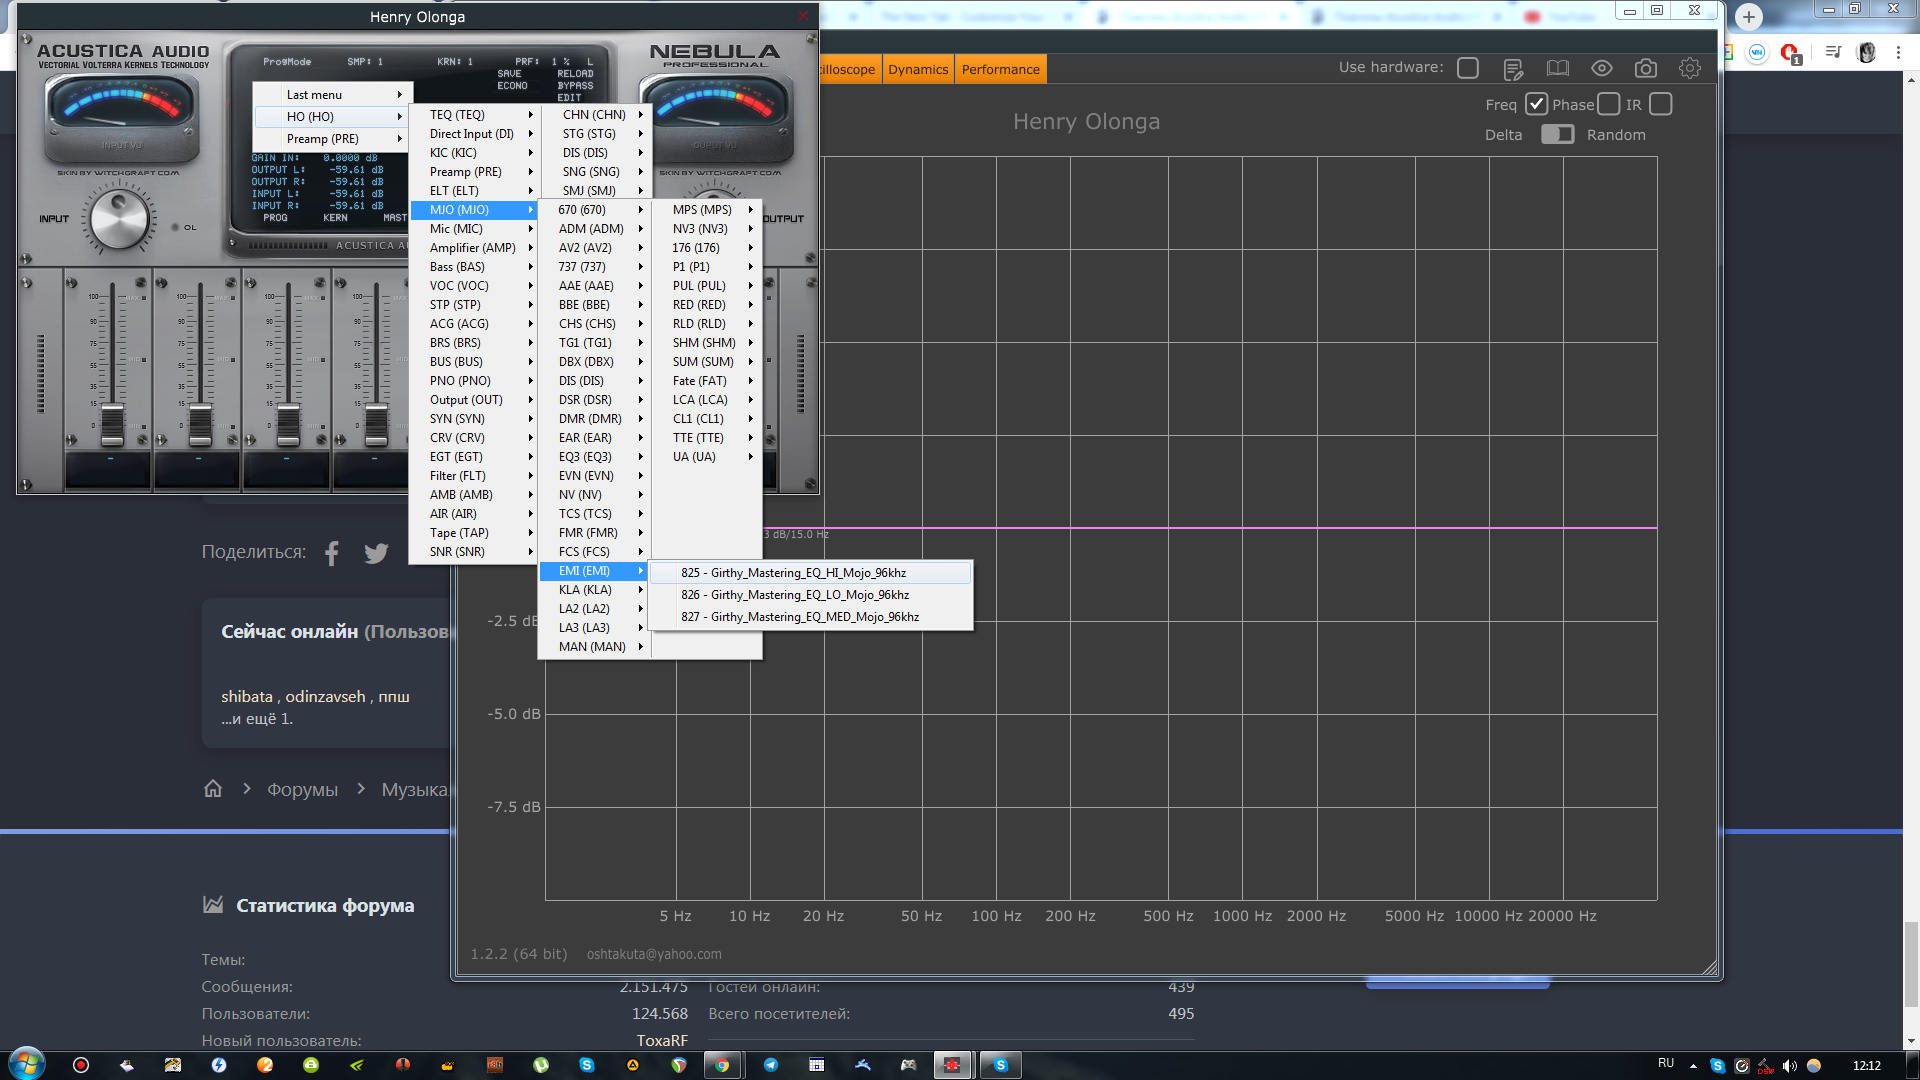Open Telegram from the taskbar
1920x1080 pixels.
click(x=770, y=1065)
